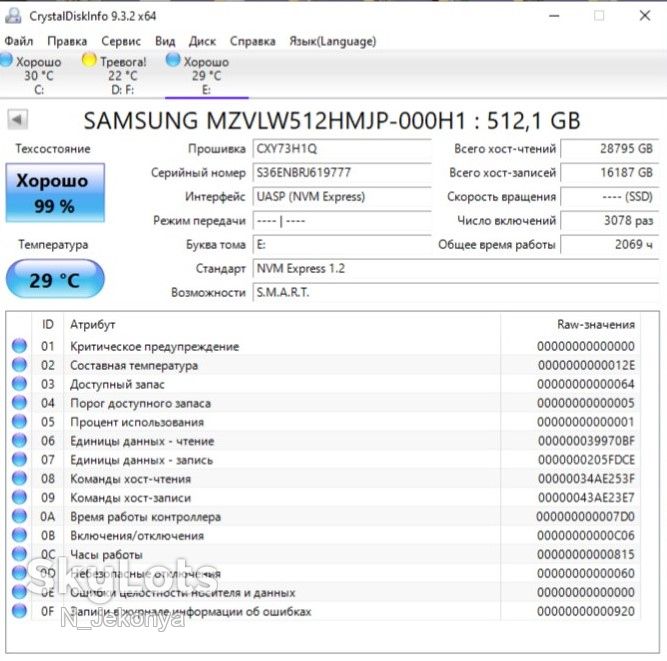667x661 pixels.
Task: Click raw value 0000000000920
Action: click(x=586, y=611)
